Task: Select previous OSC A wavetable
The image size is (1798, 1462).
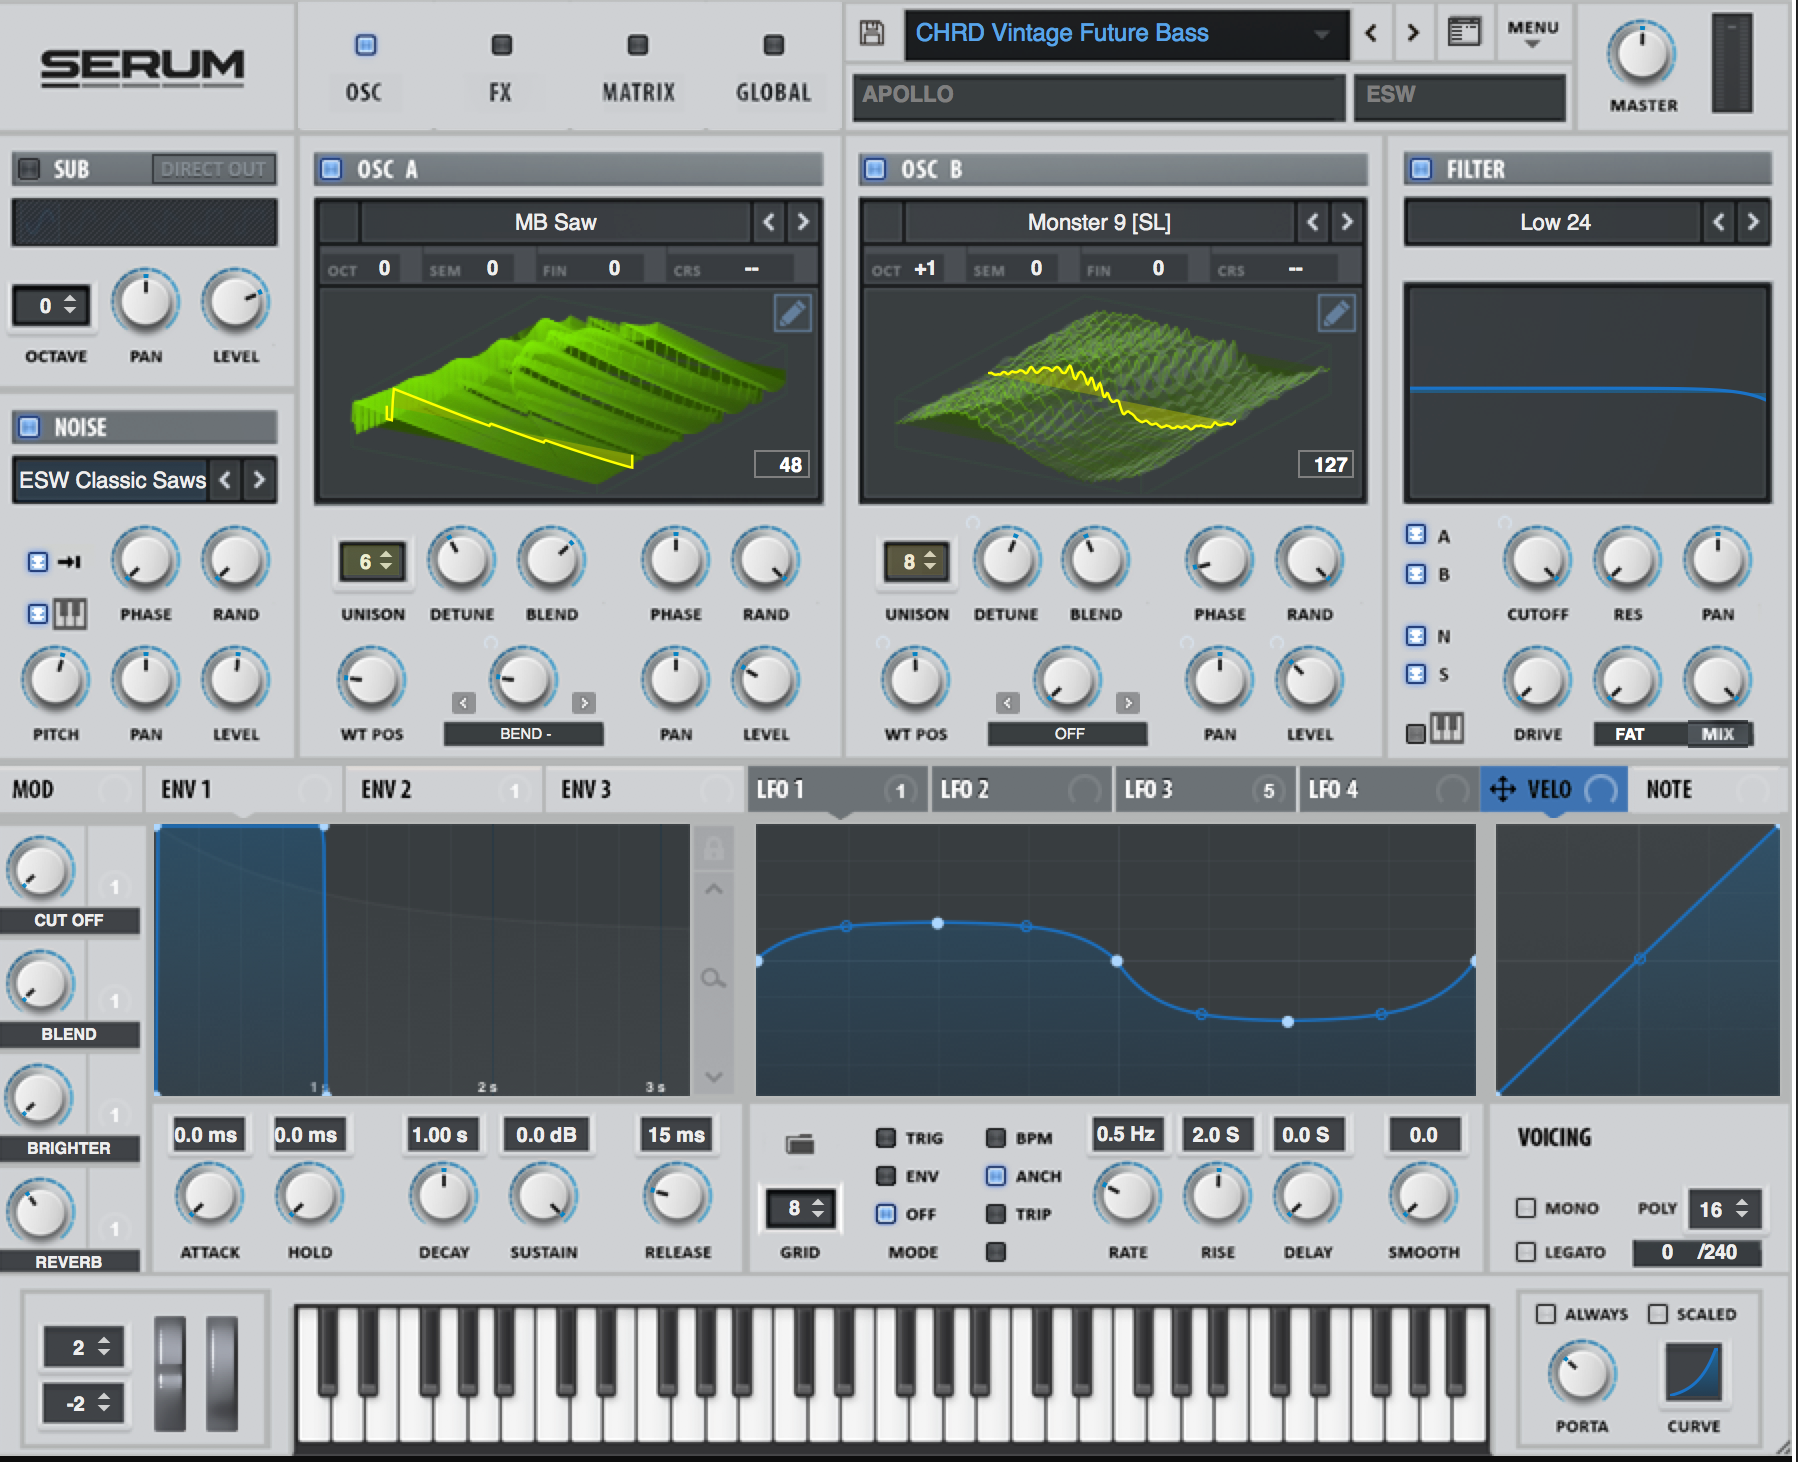Action: click(x=768, y=222)
